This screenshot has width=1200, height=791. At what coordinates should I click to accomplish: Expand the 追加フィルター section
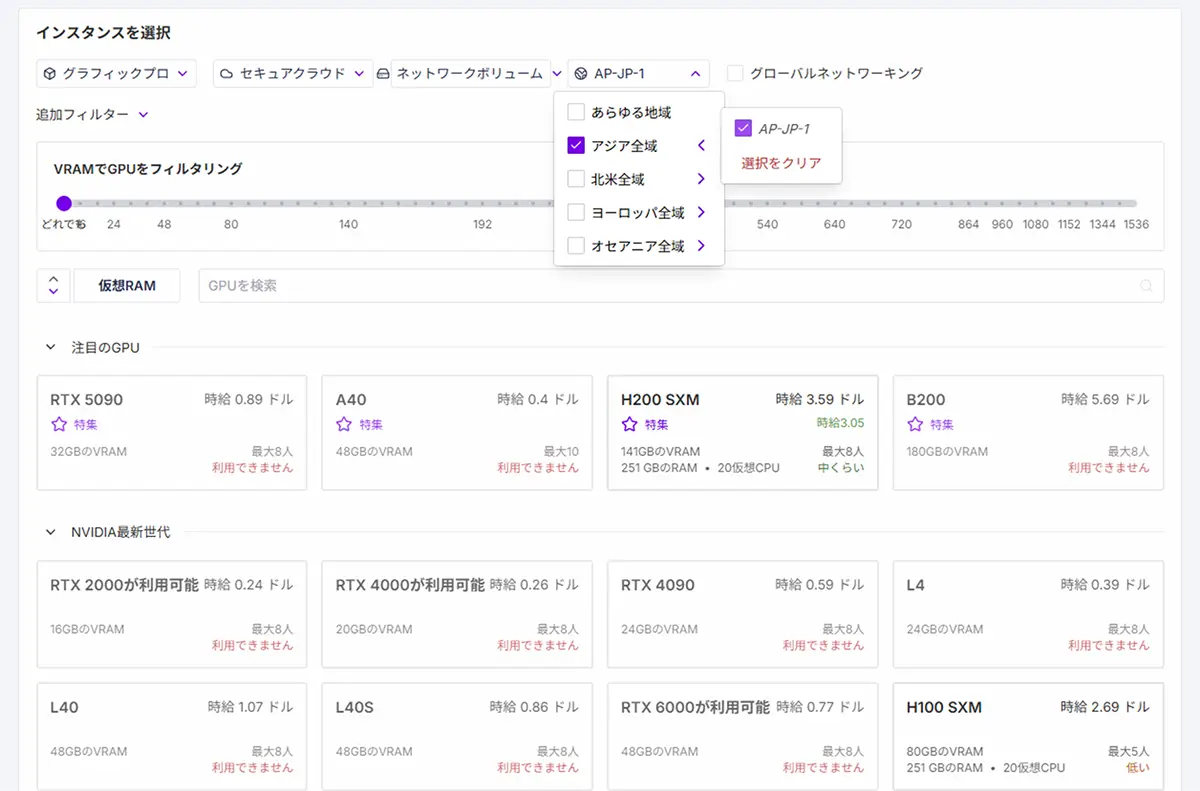tap(92, 115)
